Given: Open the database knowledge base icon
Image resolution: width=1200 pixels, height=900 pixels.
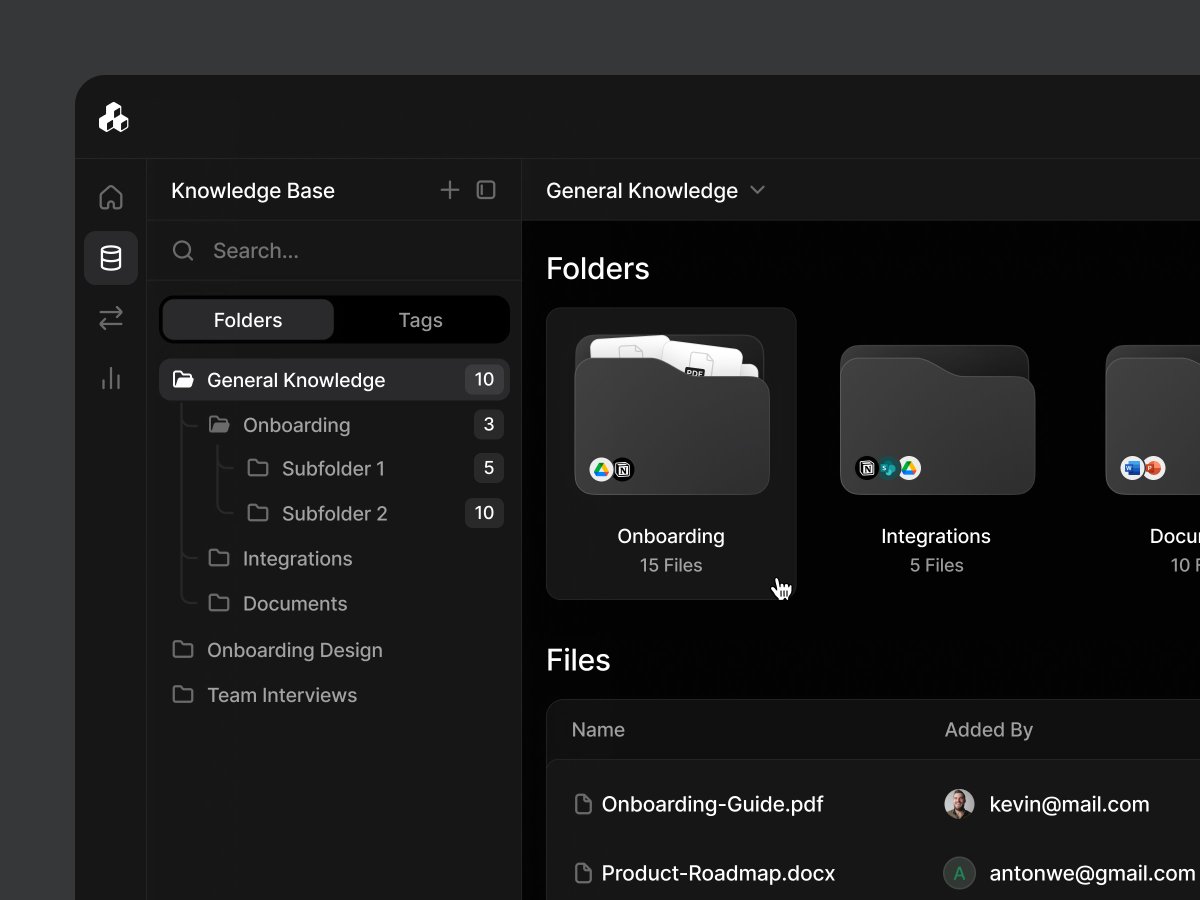Looking at the screenshot, I should click(x=111, y=258).
